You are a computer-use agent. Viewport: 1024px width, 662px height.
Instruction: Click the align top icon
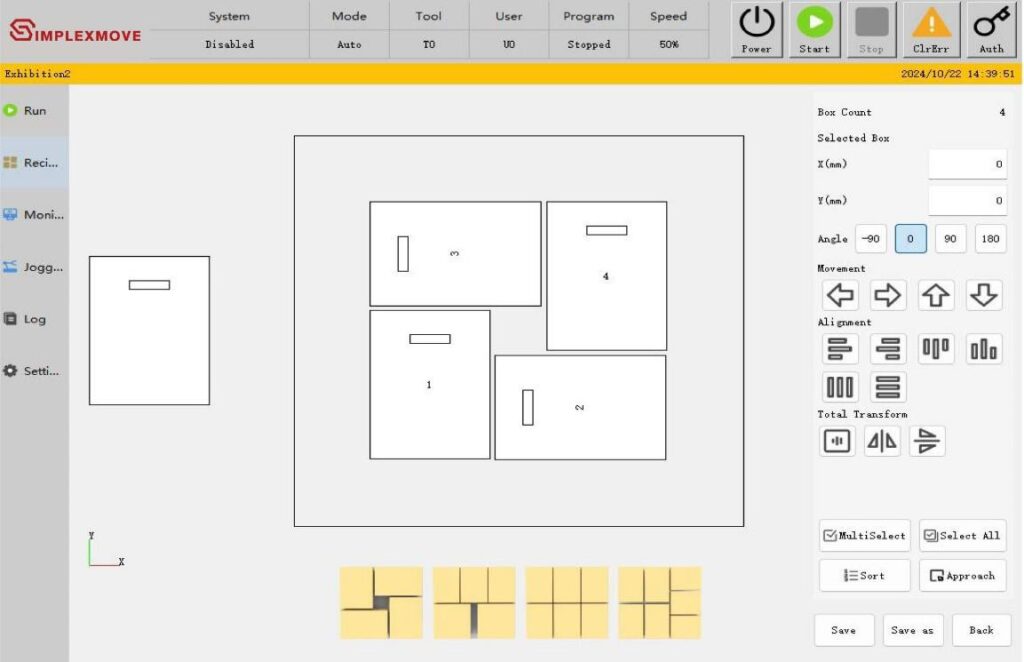[x=936, y=349]
